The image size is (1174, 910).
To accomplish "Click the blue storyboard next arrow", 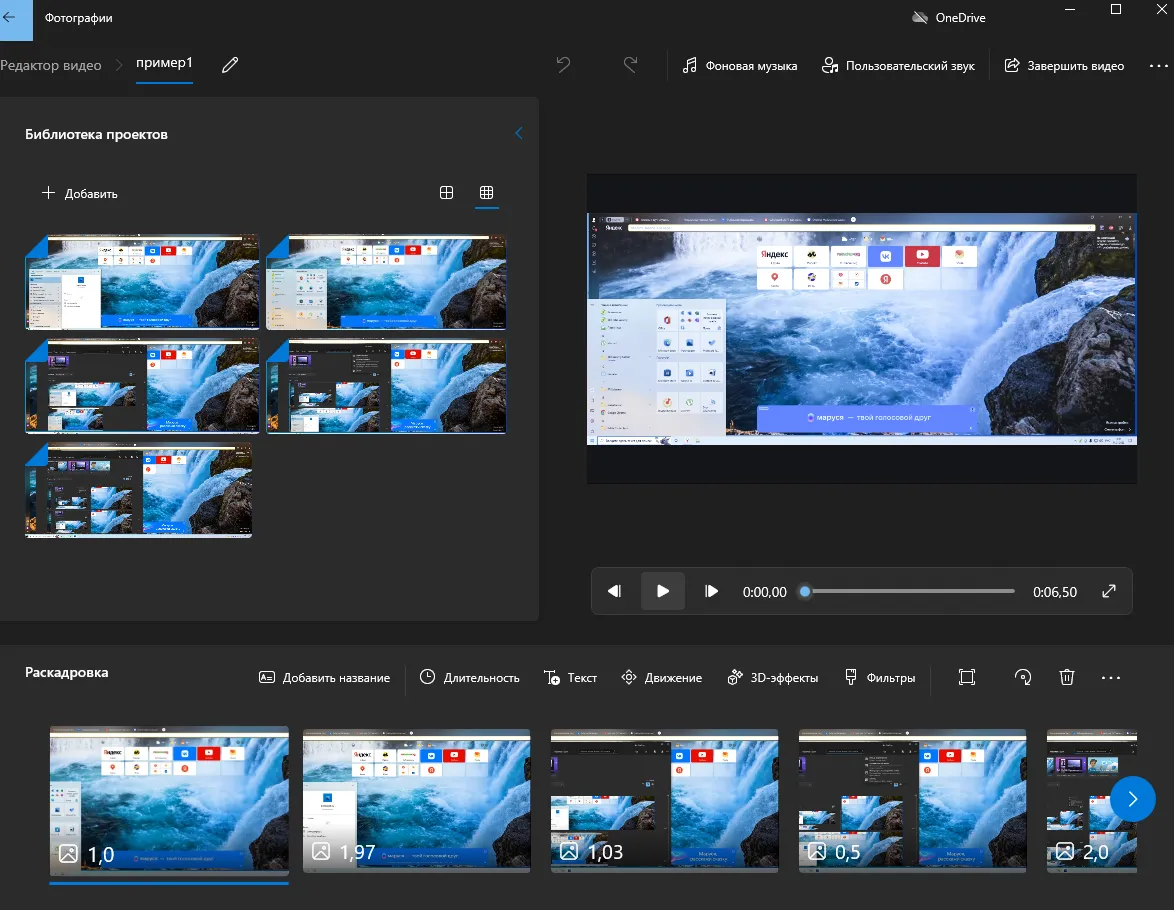I will pos(1133,799).
